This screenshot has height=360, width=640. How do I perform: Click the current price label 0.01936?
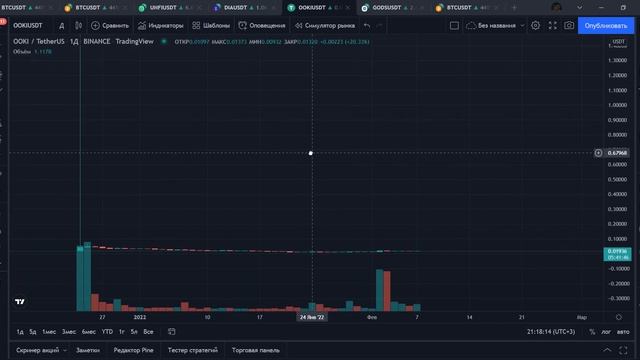coord(617,254)
